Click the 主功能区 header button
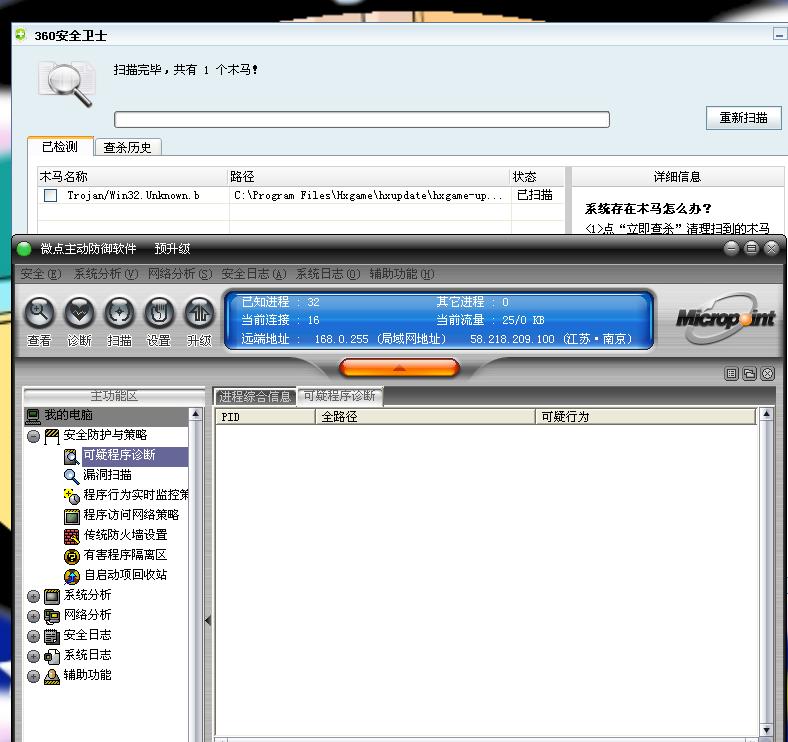 114,396
